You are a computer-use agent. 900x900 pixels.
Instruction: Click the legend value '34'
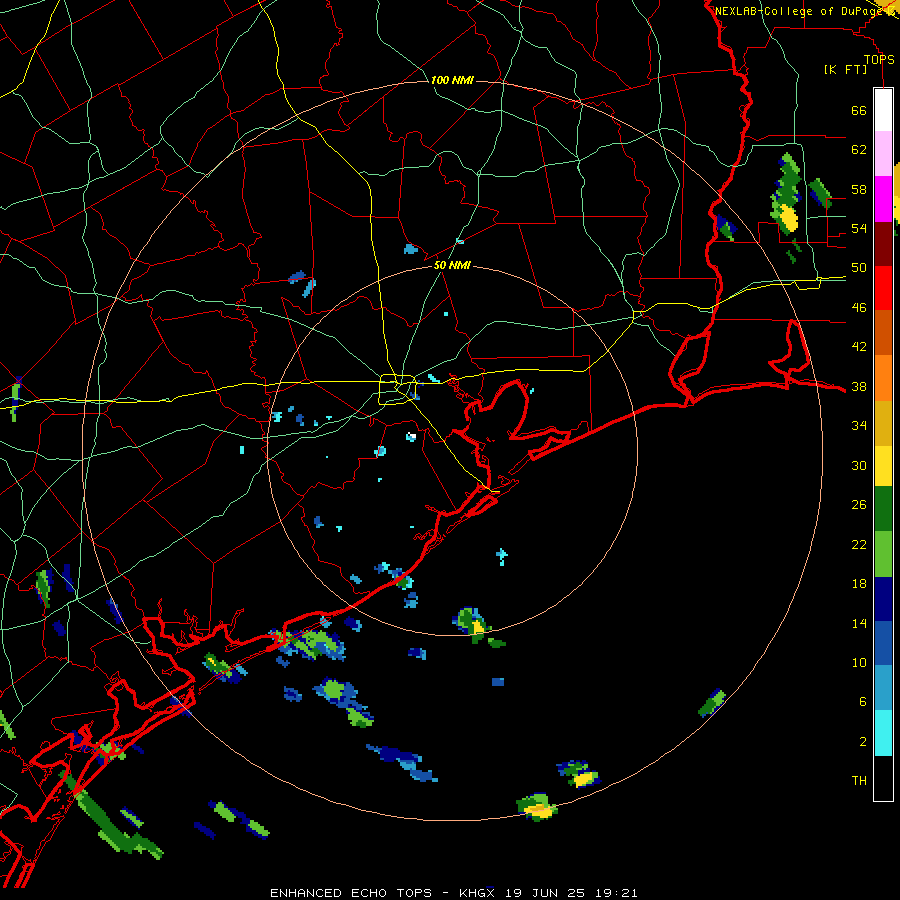[x=859, y=426]
